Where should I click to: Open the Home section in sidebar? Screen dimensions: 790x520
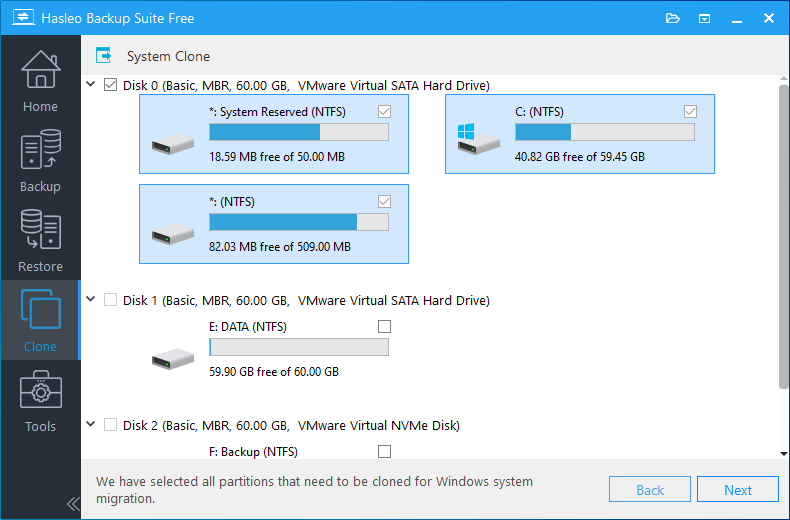click(40, 81)
